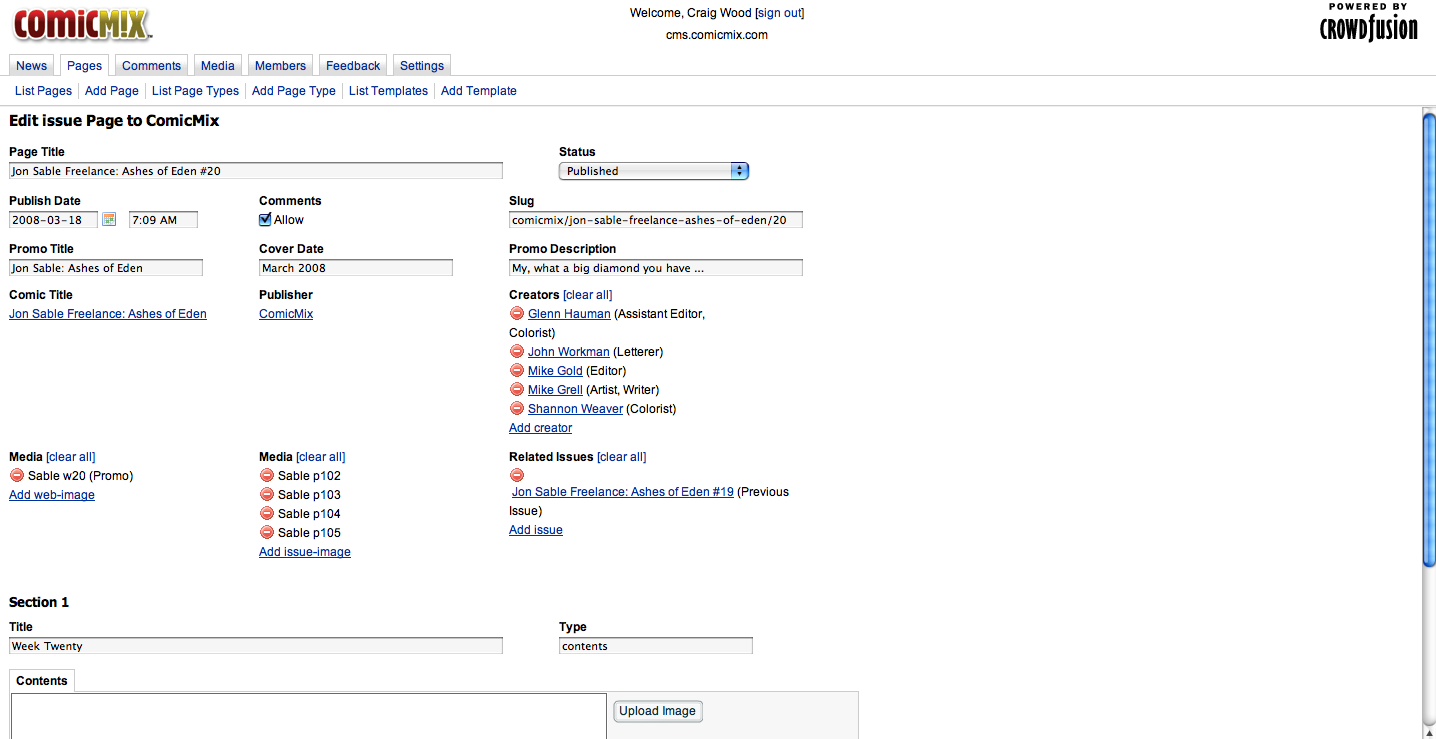The width and height of the screenshot is (1436, 739).
Task: Open the News tab
Action: 32,66
